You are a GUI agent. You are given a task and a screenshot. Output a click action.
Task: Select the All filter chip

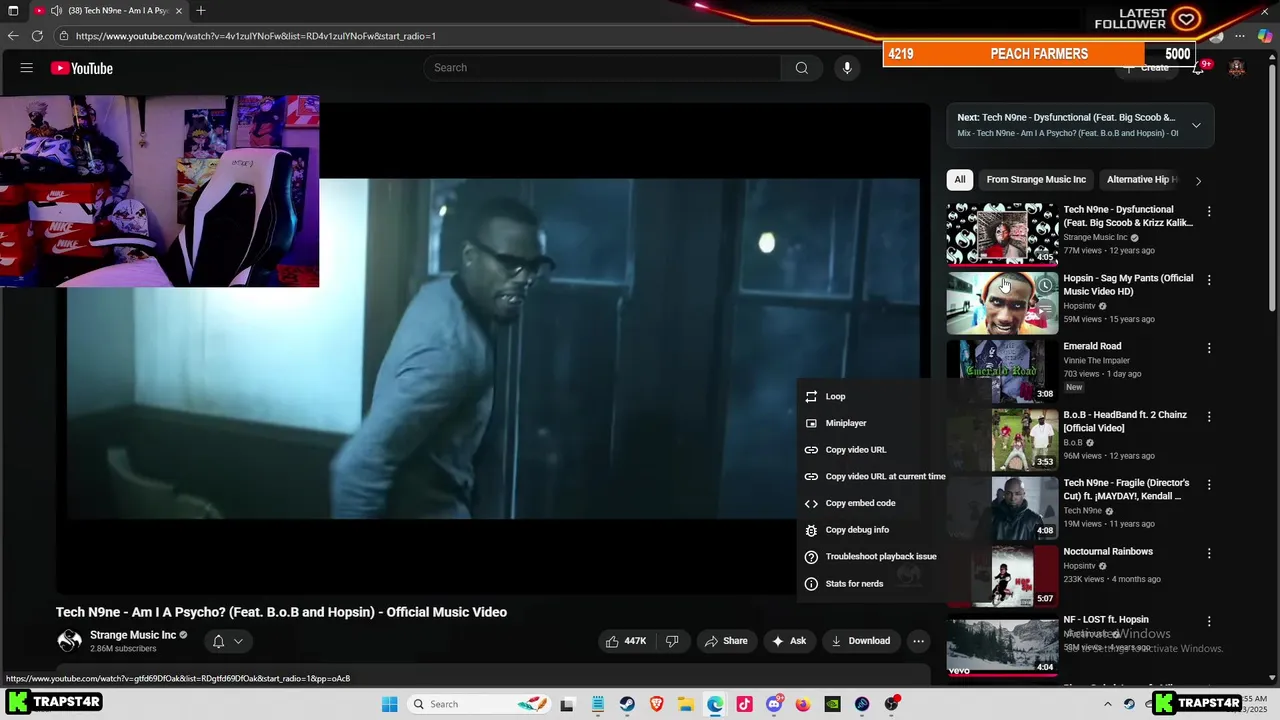click(x=959, y=180)
